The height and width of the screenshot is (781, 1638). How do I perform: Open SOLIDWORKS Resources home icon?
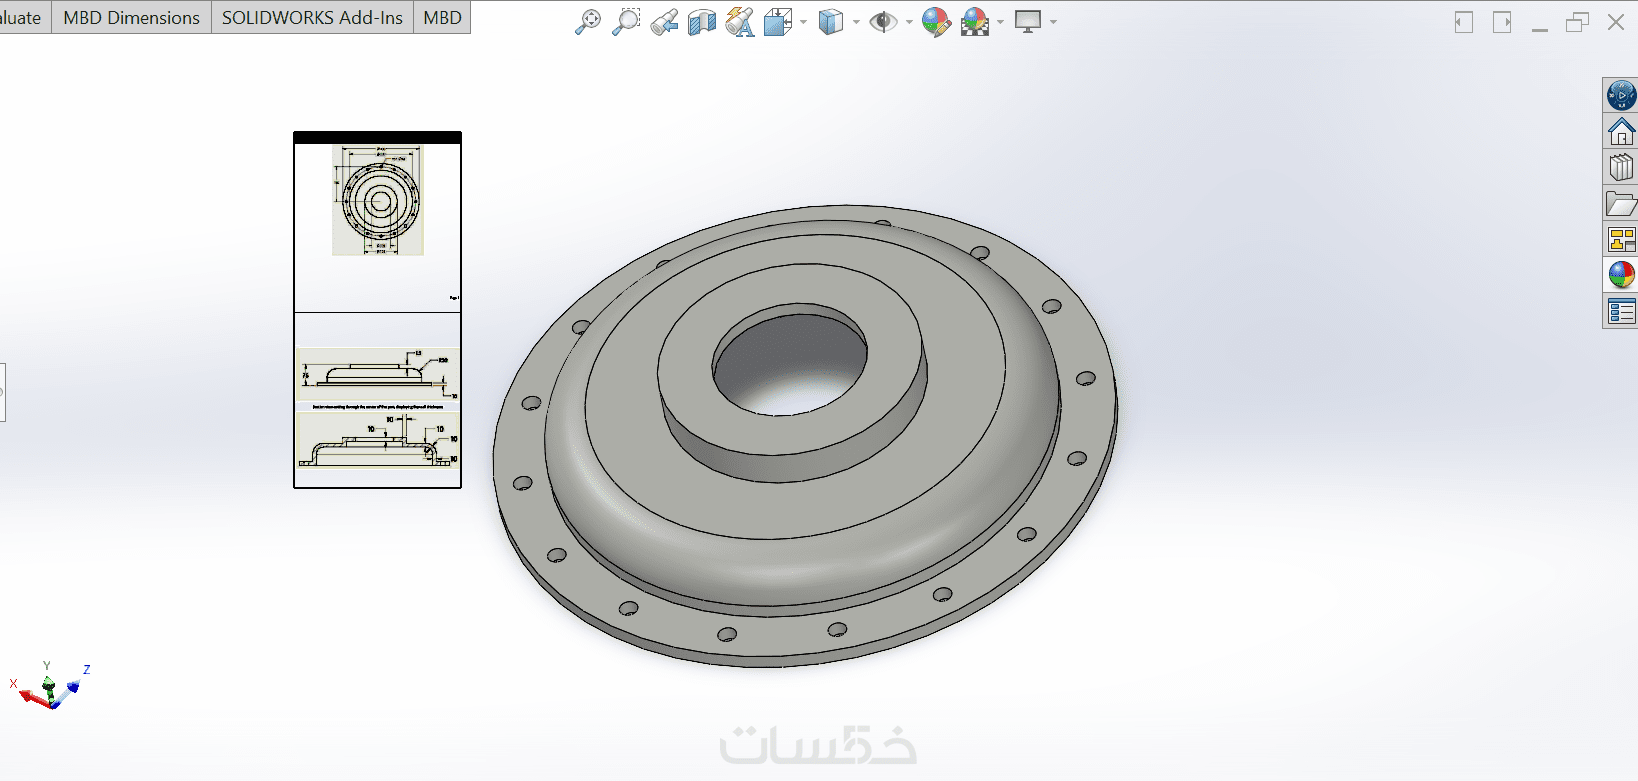(1621, 132)
